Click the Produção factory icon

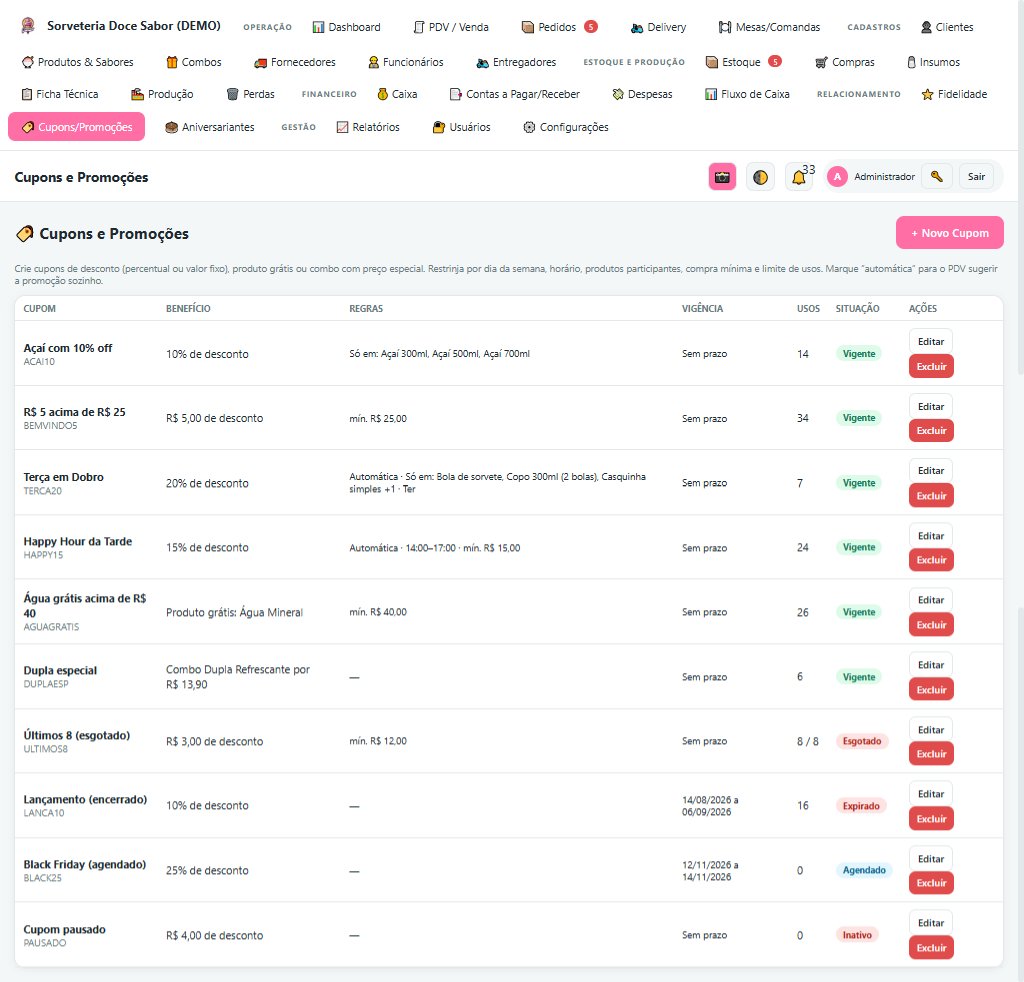137,94
